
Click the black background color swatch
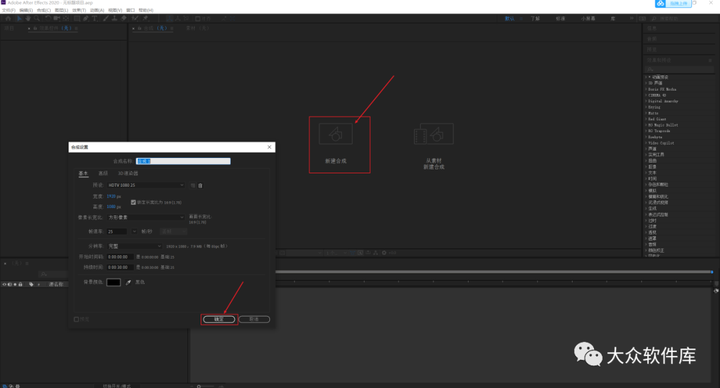113,282
